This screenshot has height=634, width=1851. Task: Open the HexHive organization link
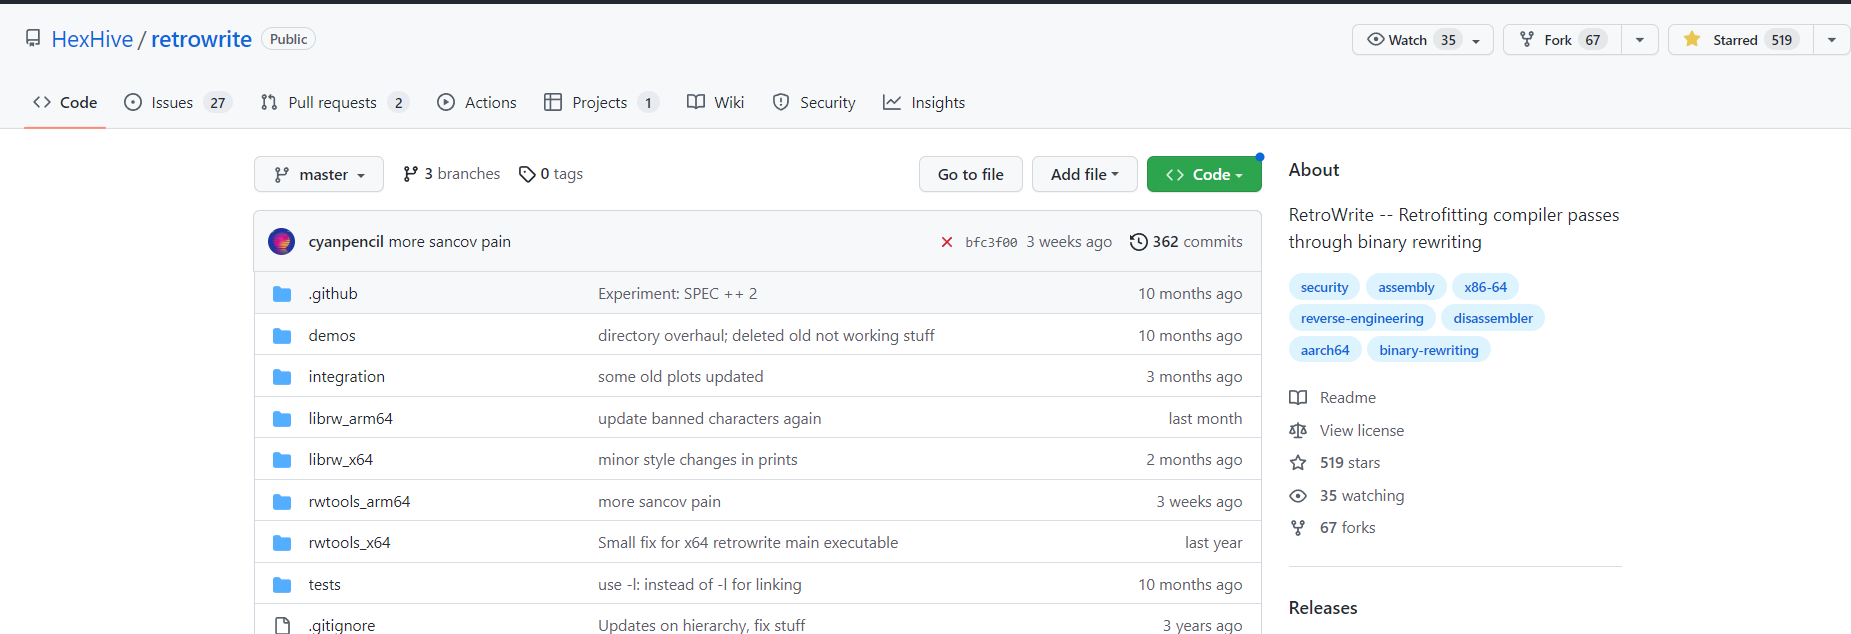tap(92, 39)
